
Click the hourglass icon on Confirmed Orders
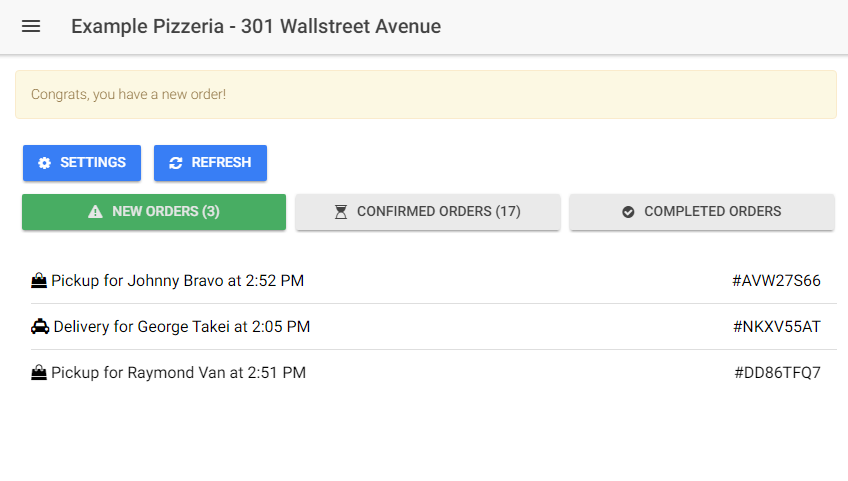pyautogui.click(x=341, y=212)
